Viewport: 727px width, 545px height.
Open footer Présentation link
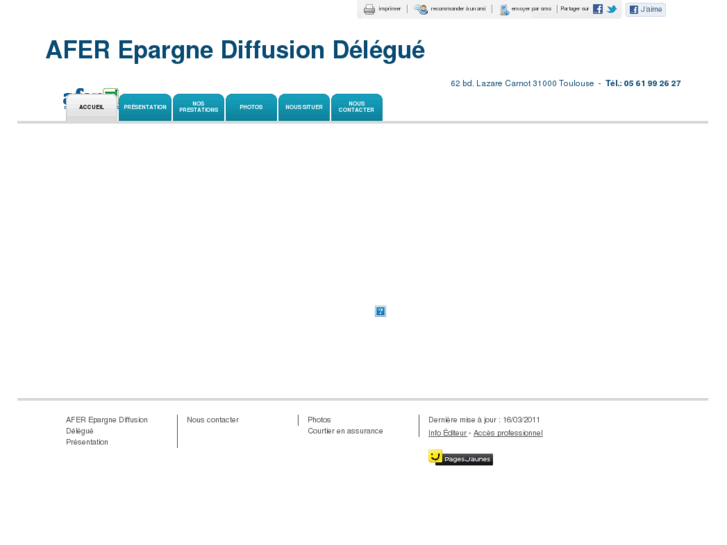coord(87,442)
